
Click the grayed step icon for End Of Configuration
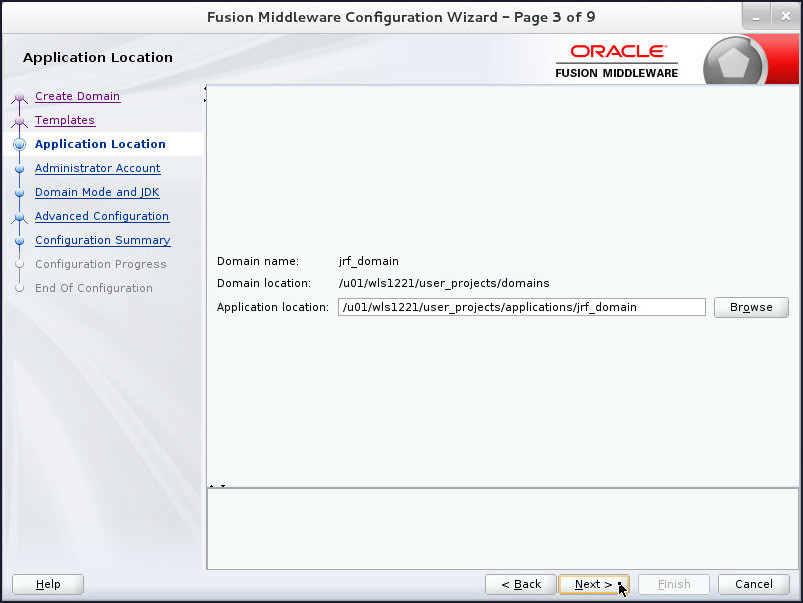pos(19,288)
